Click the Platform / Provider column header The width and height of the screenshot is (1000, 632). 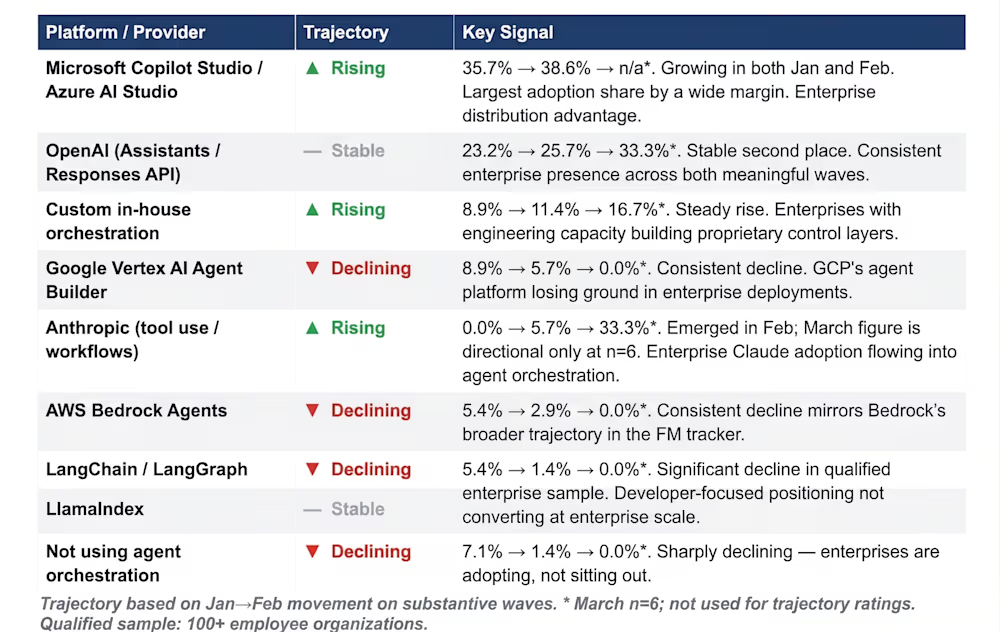[x=125, y=33]
